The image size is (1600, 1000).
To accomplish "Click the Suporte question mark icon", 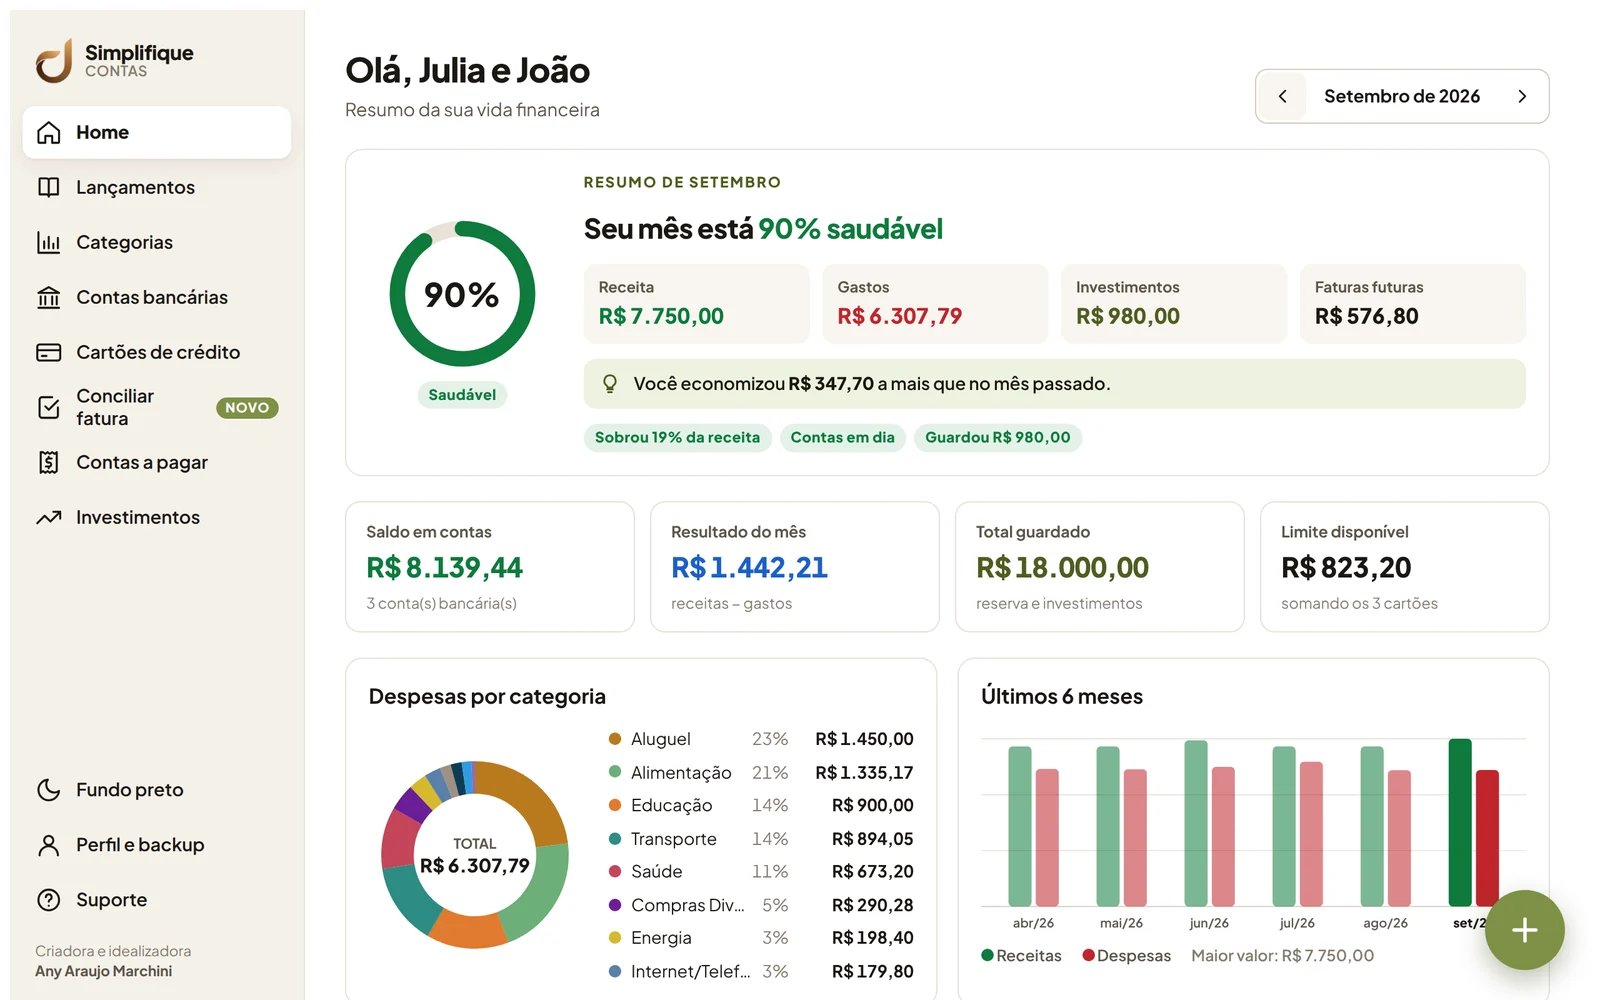I will click(49, 900).
